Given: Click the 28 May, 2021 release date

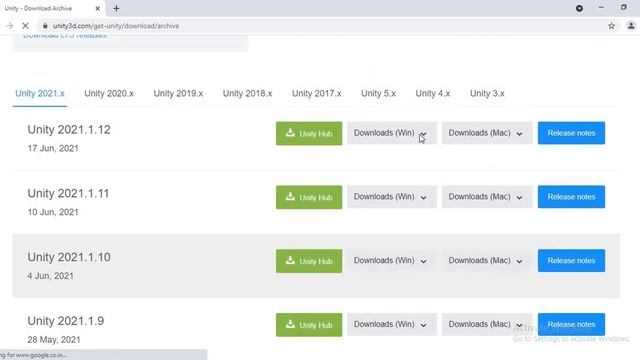Looking at the screenshot, I should [54, 340].
